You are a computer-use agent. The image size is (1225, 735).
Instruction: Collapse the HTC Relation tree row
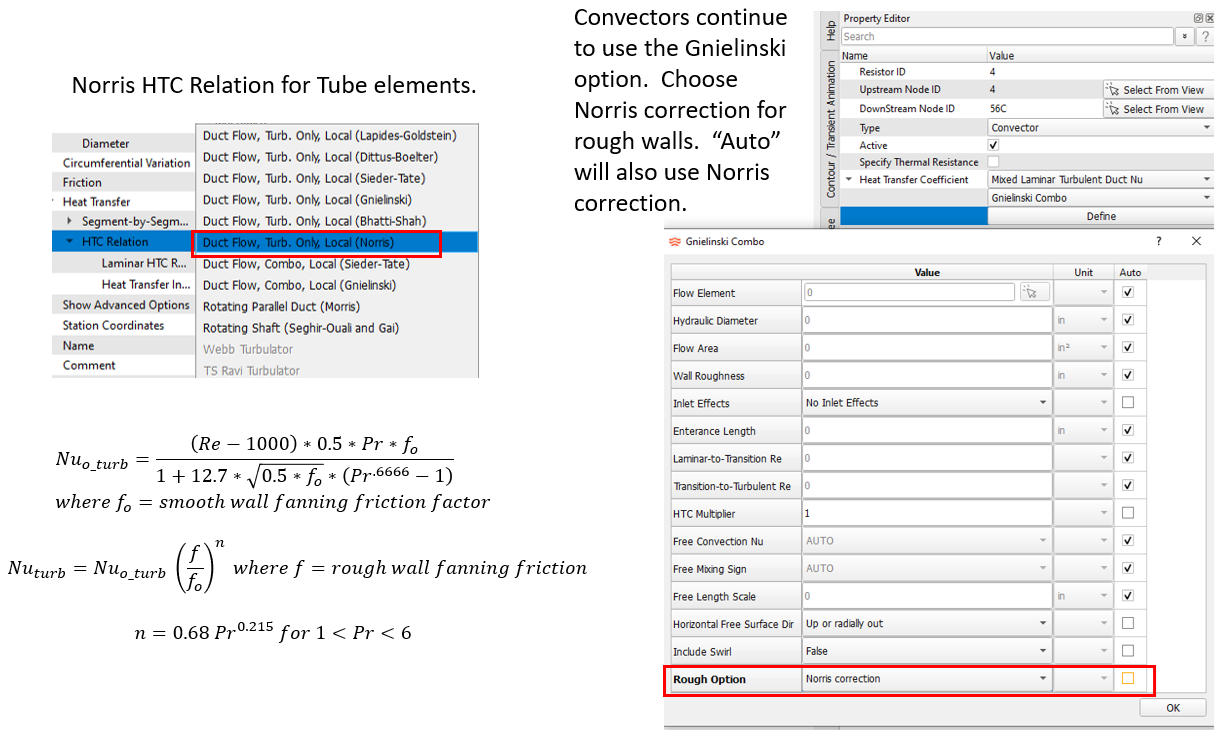[69, 242]
